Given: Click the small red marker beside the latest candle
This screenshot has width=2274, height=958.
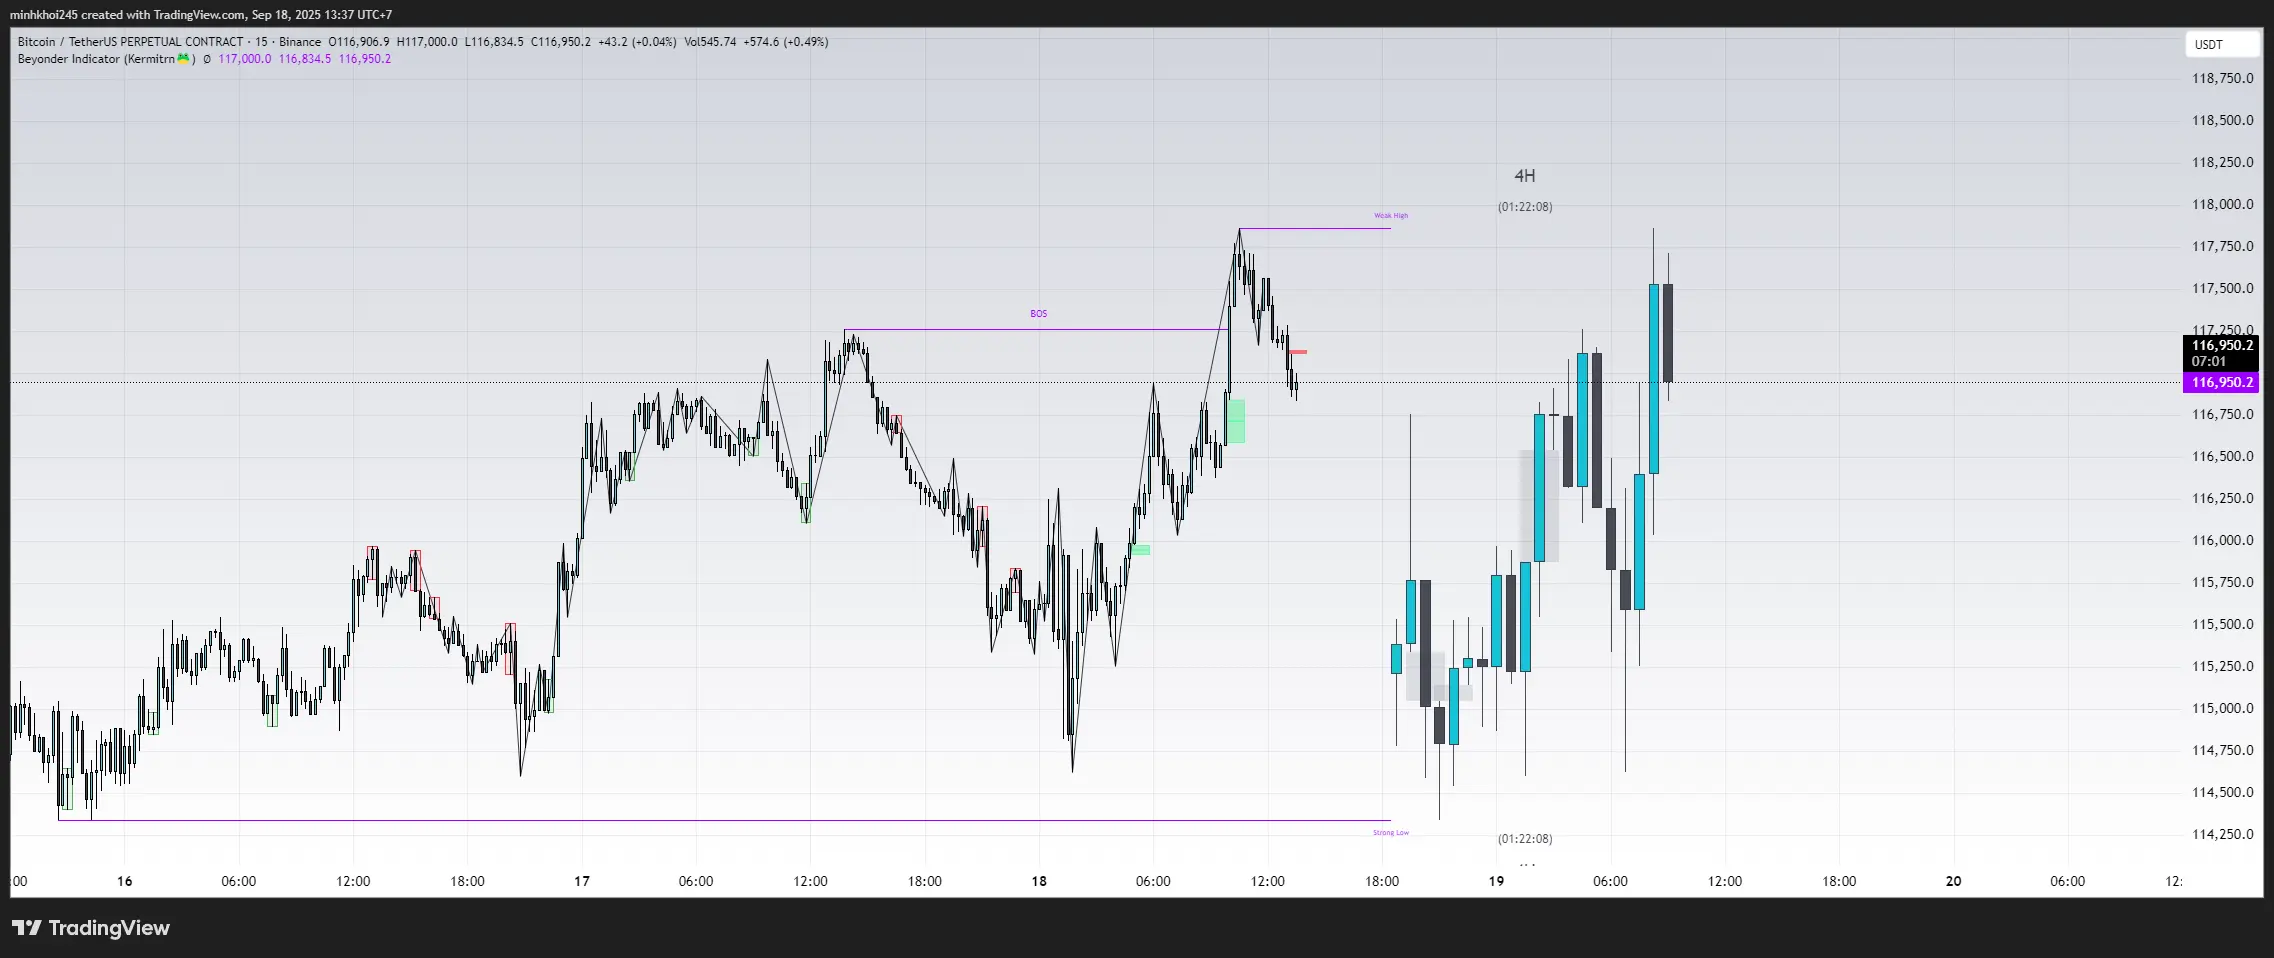Looking at the screenshot, I should [1298, 352].
